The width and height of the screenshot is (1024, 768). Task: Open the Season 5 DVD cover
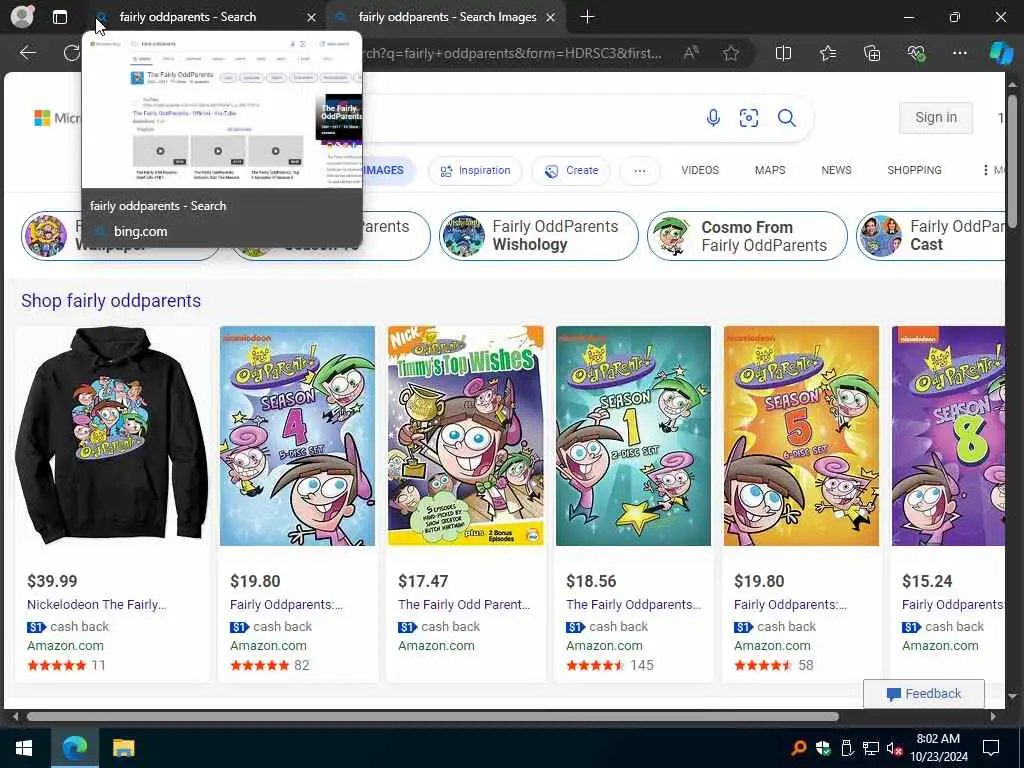point(801,436)
